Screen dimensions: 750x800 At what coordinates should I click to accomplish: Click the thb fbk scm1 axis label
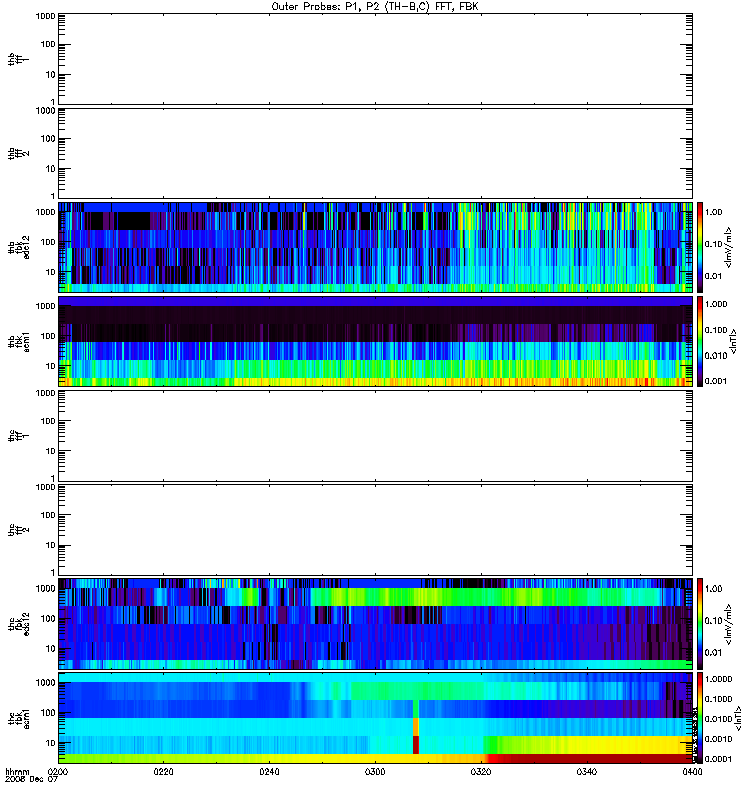tap(19, 341)
